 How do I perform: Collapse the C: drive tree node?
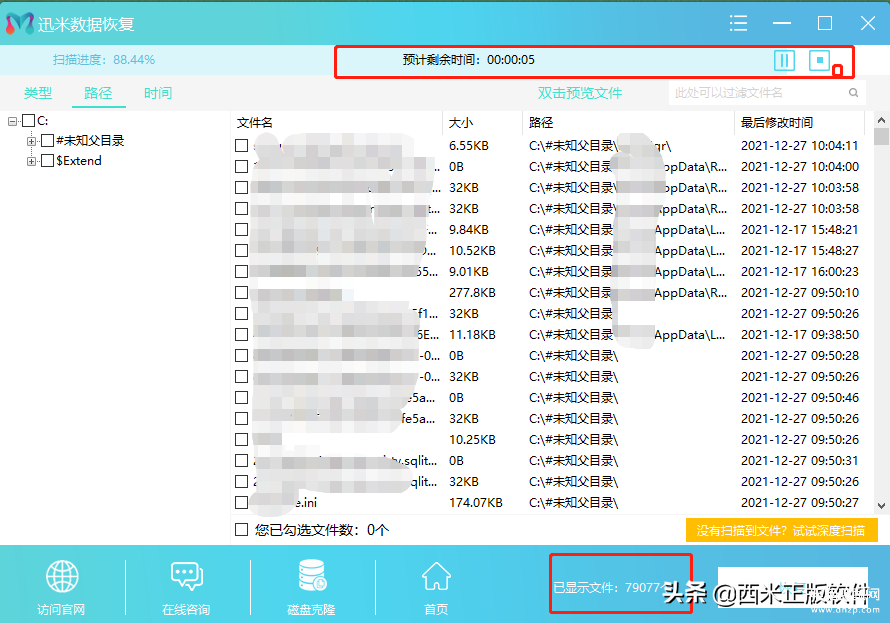[x=12, y=121]
